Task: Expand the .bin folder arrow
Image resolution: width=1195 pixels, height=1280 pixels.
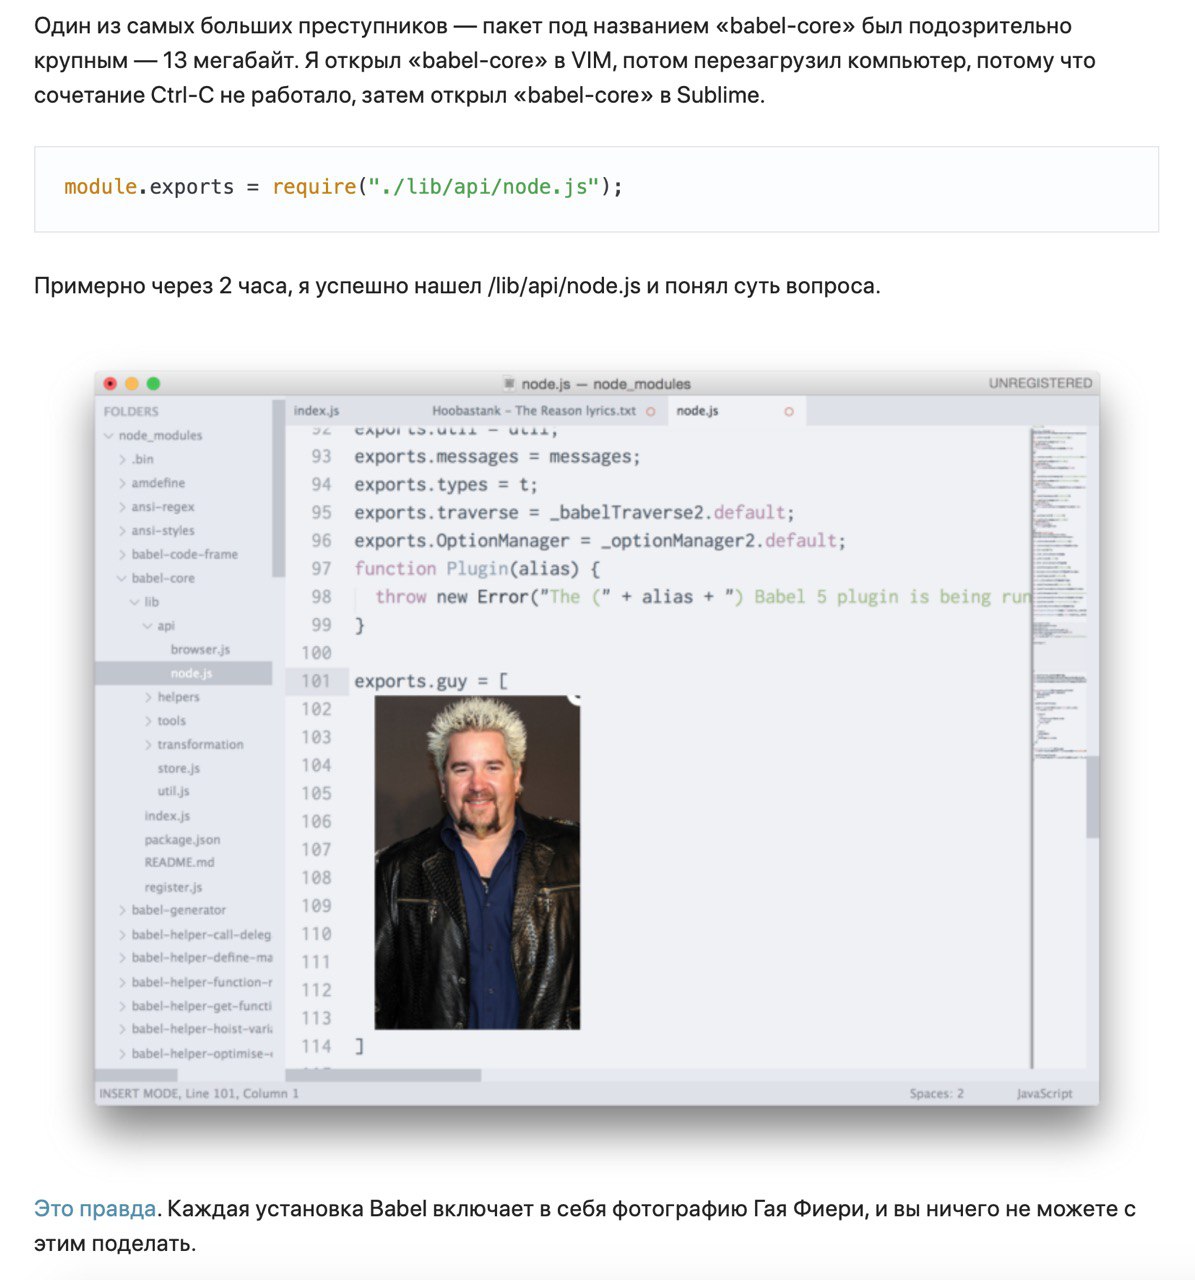Action: point(122,460)
